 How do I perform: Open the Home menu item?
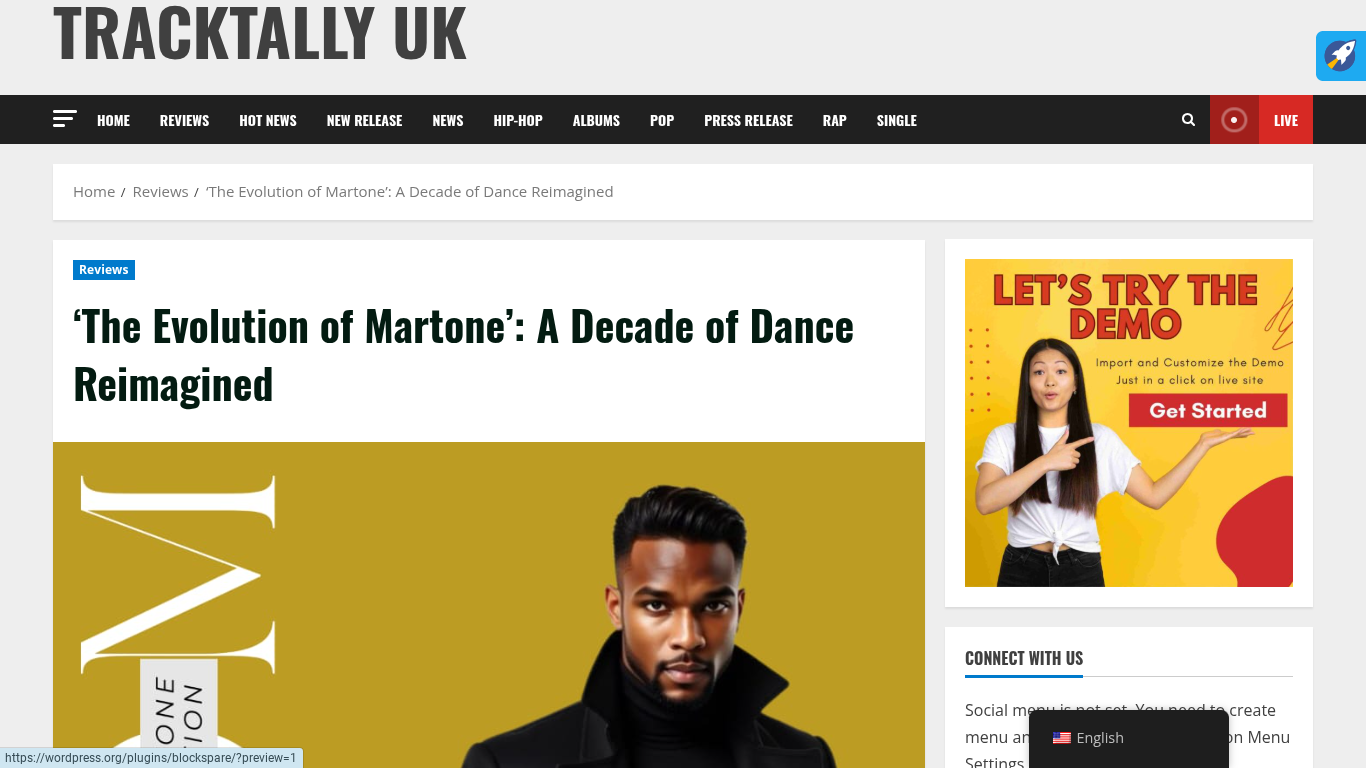[x=113, y=120]
